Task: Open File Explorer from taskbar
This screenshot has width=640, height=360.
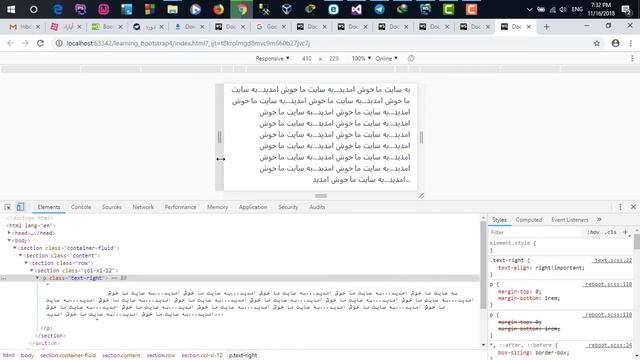Action: [x=172, y=9]
